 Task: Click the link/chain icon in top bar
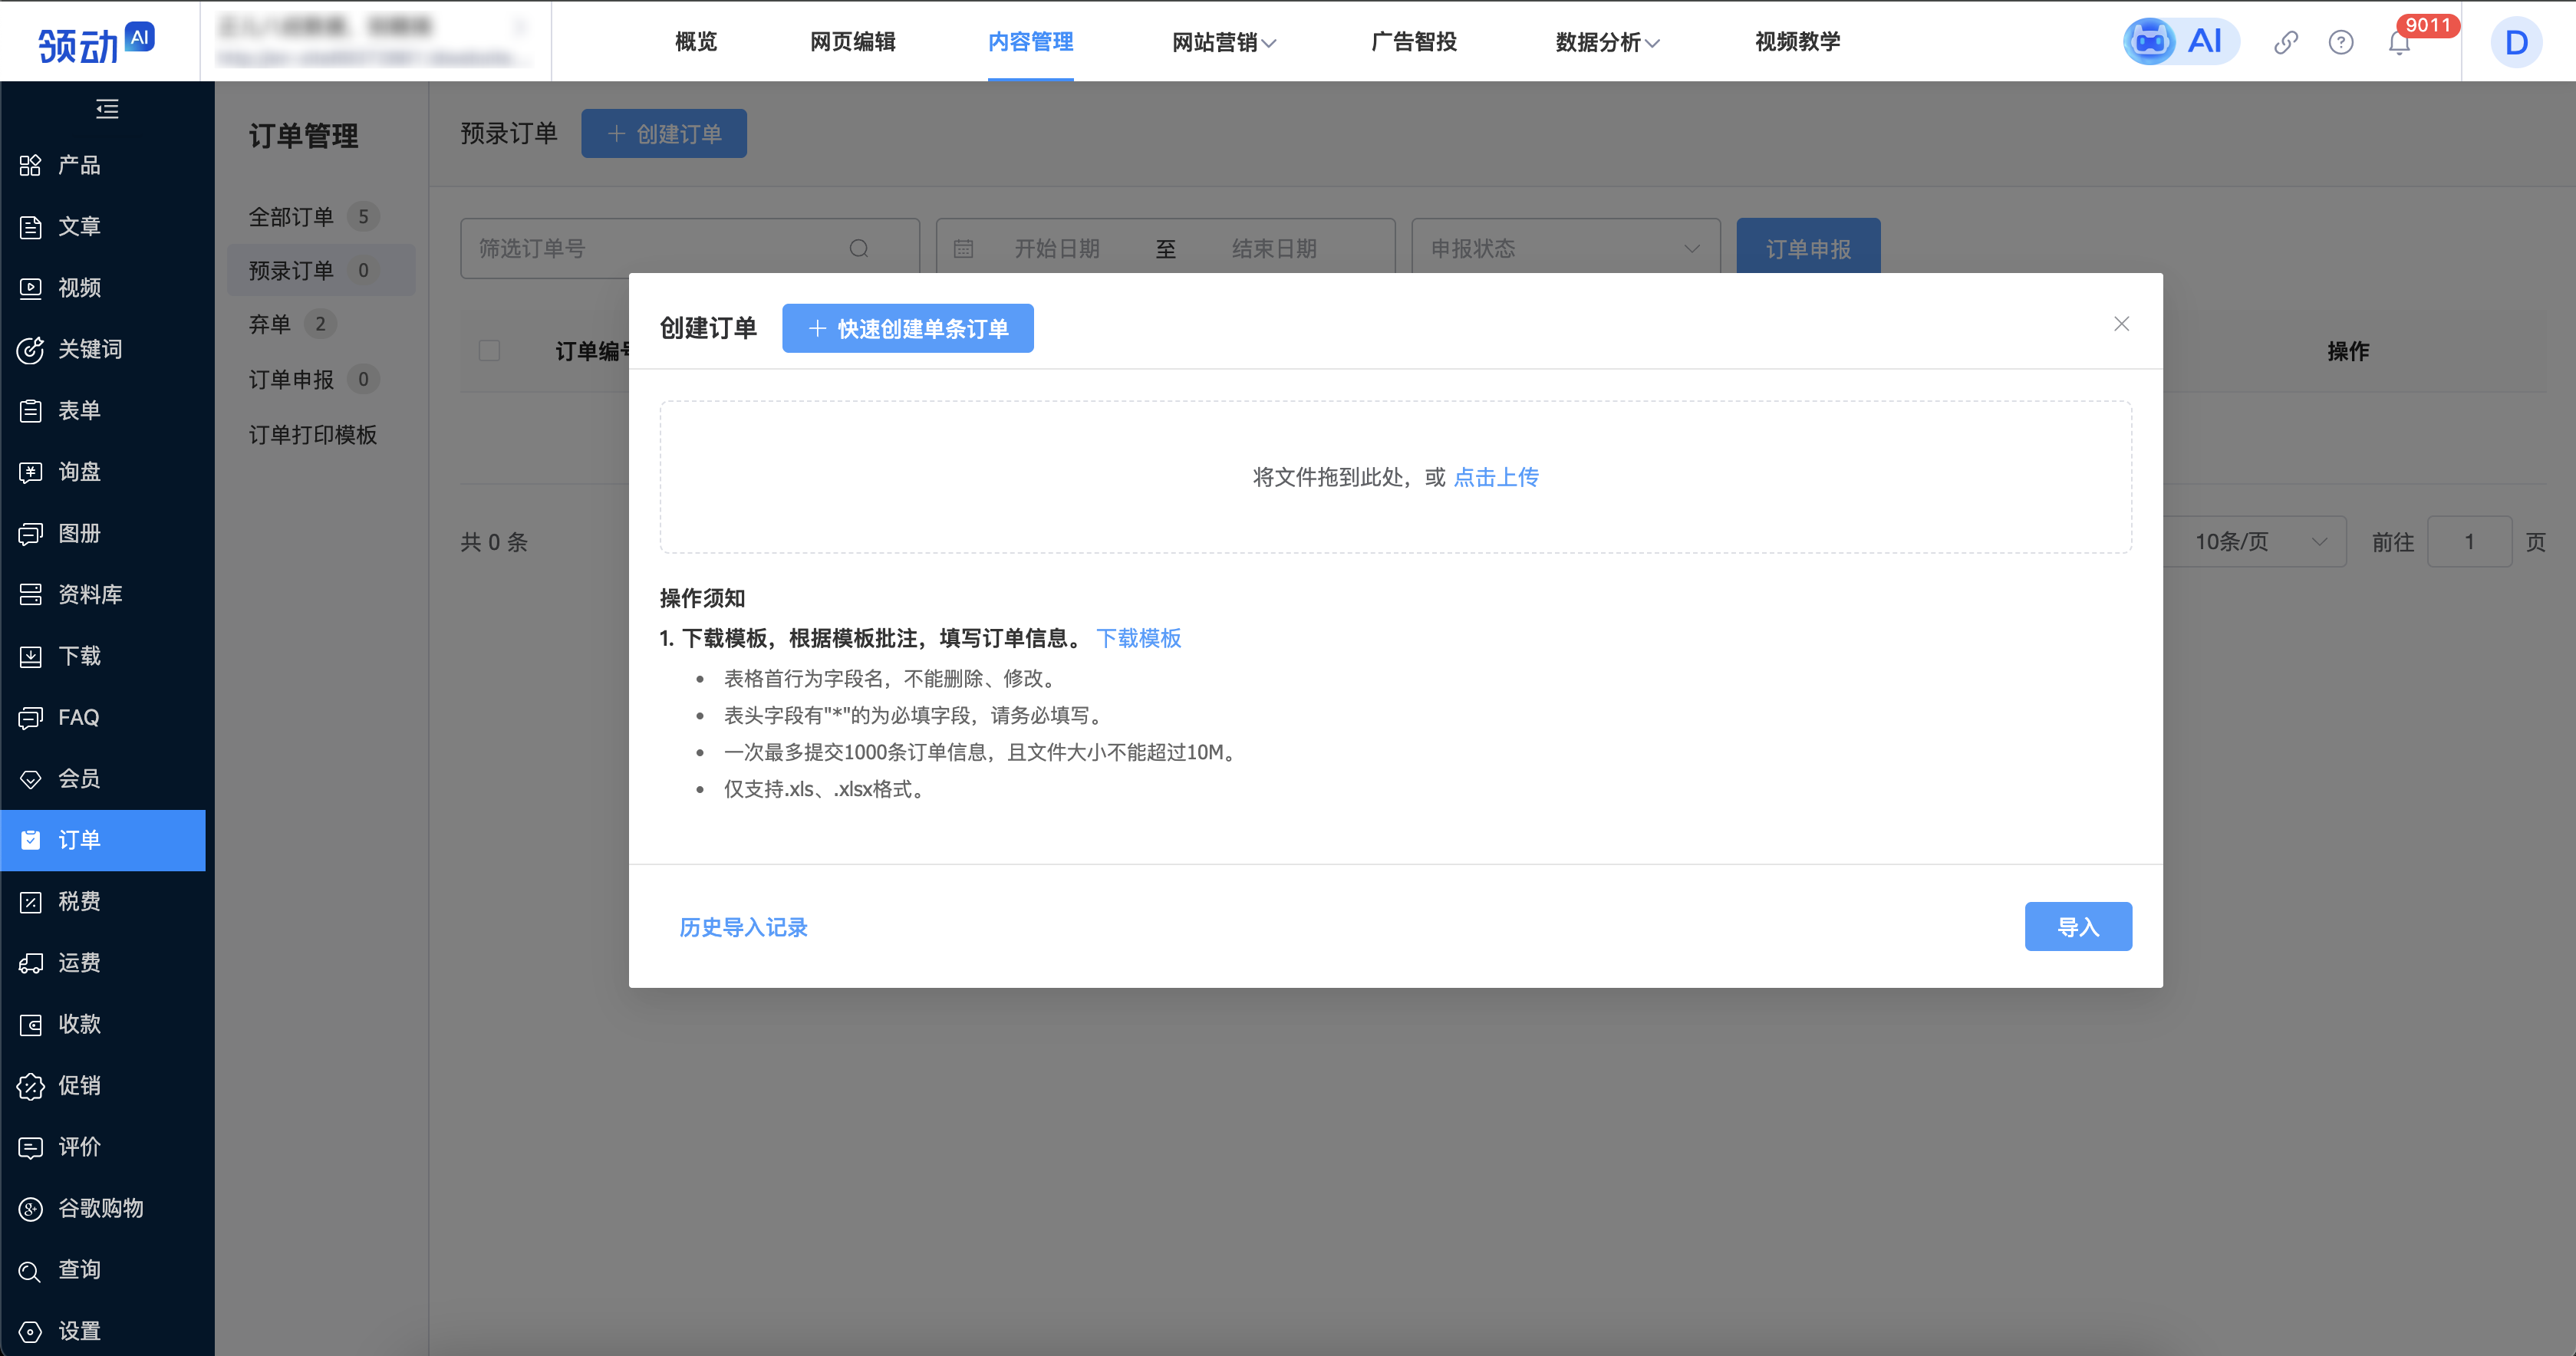click(2286, 43)
